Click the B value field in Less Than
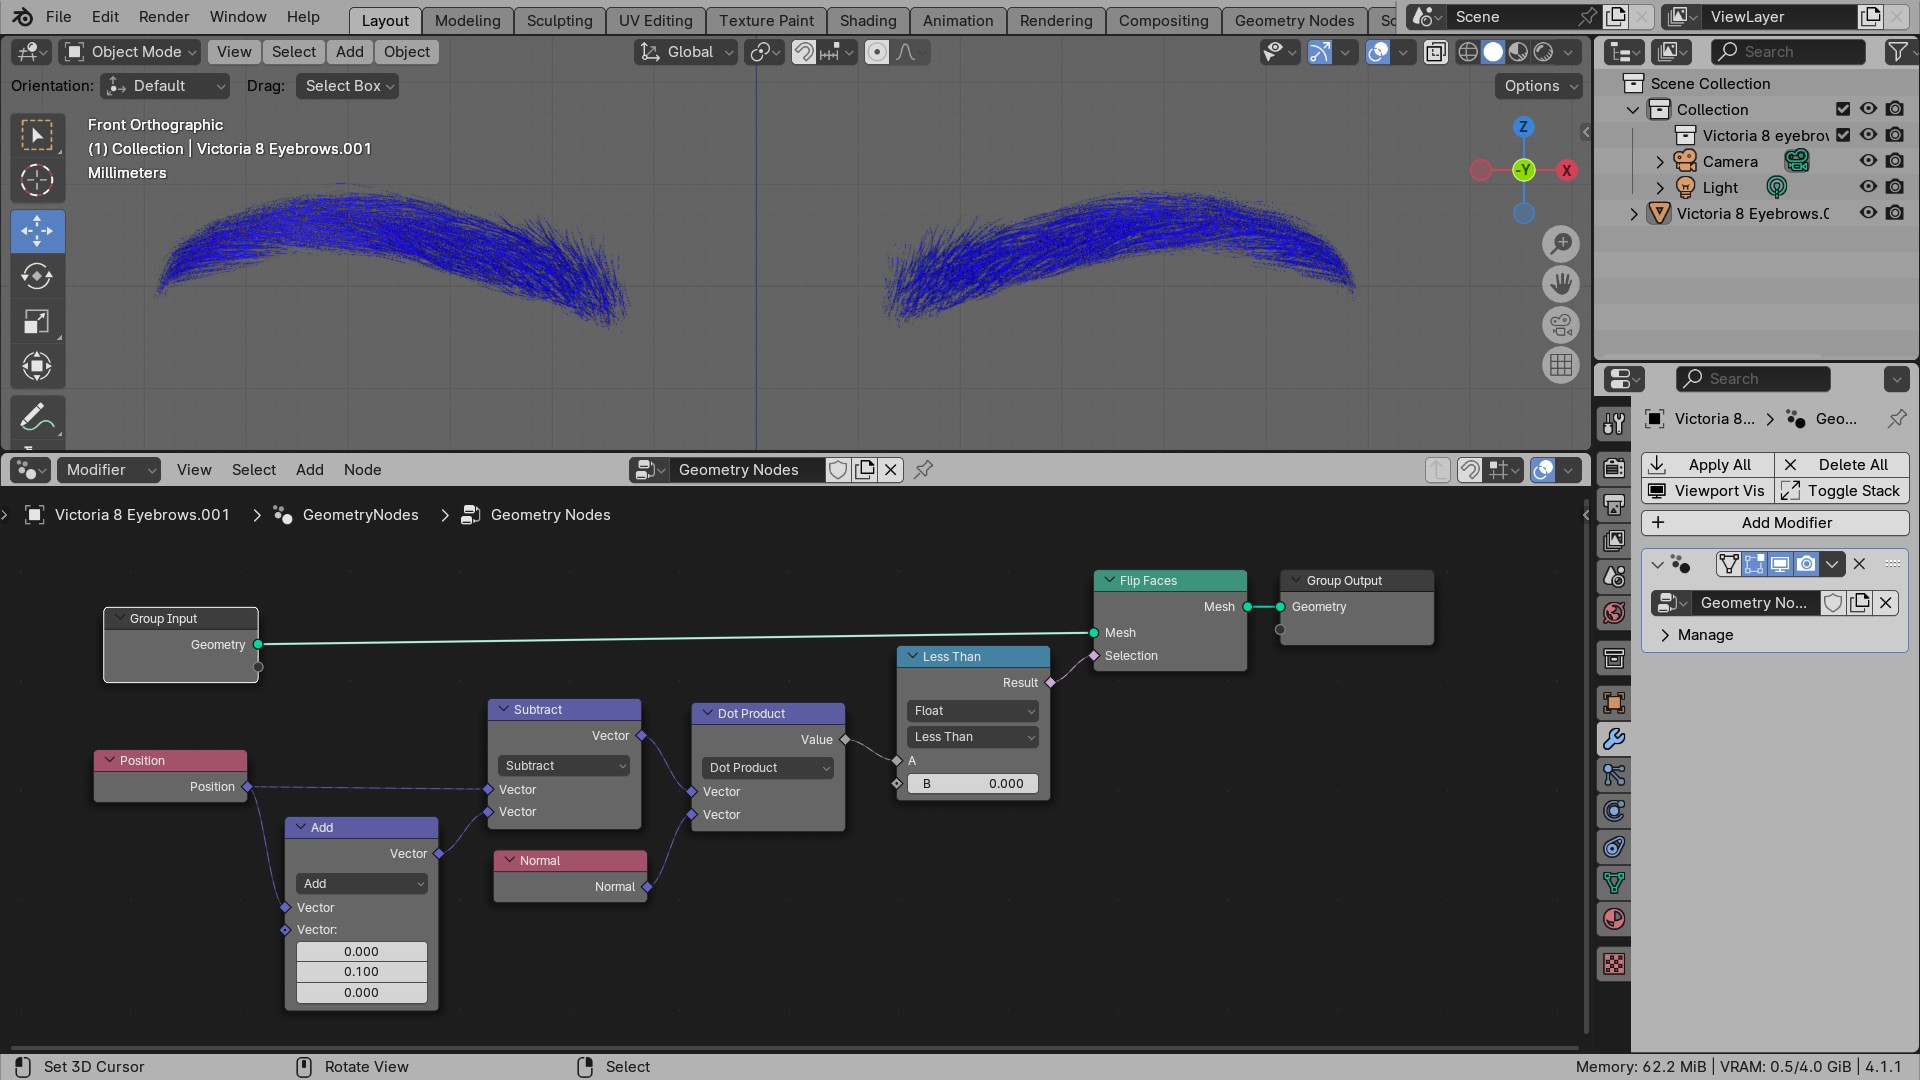1920x1080 pixels. pyautogui.click(x=972, y=784)
